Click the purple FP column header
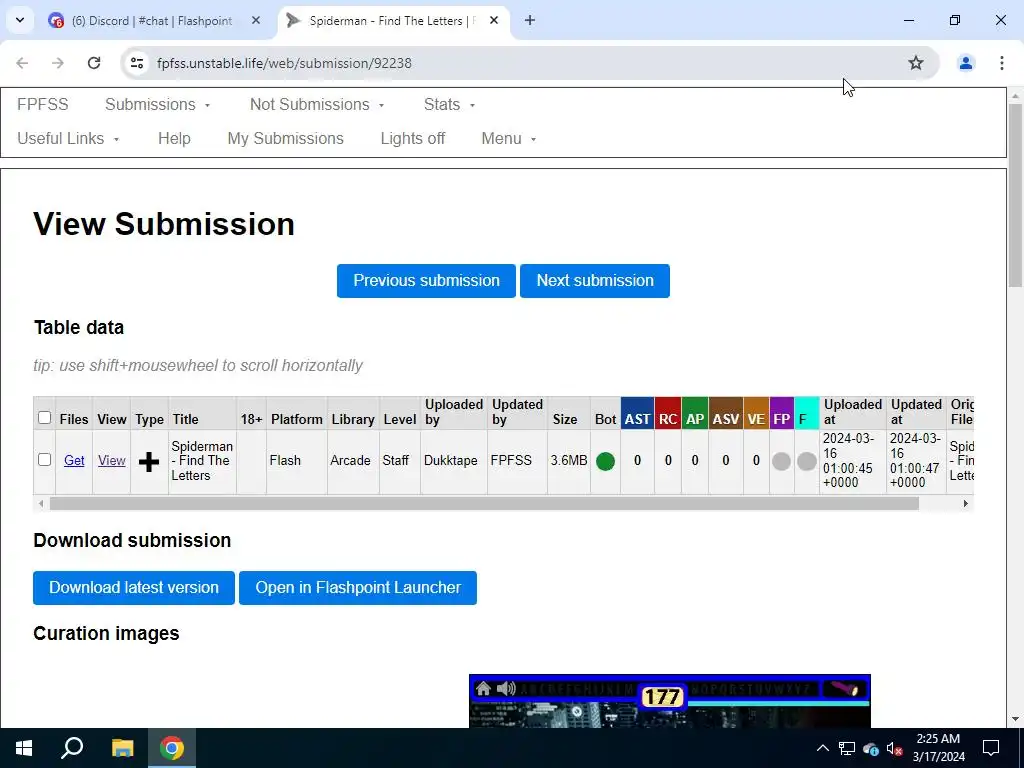The height and width of the screenshot is (768, 1024). tap(782, 413)
